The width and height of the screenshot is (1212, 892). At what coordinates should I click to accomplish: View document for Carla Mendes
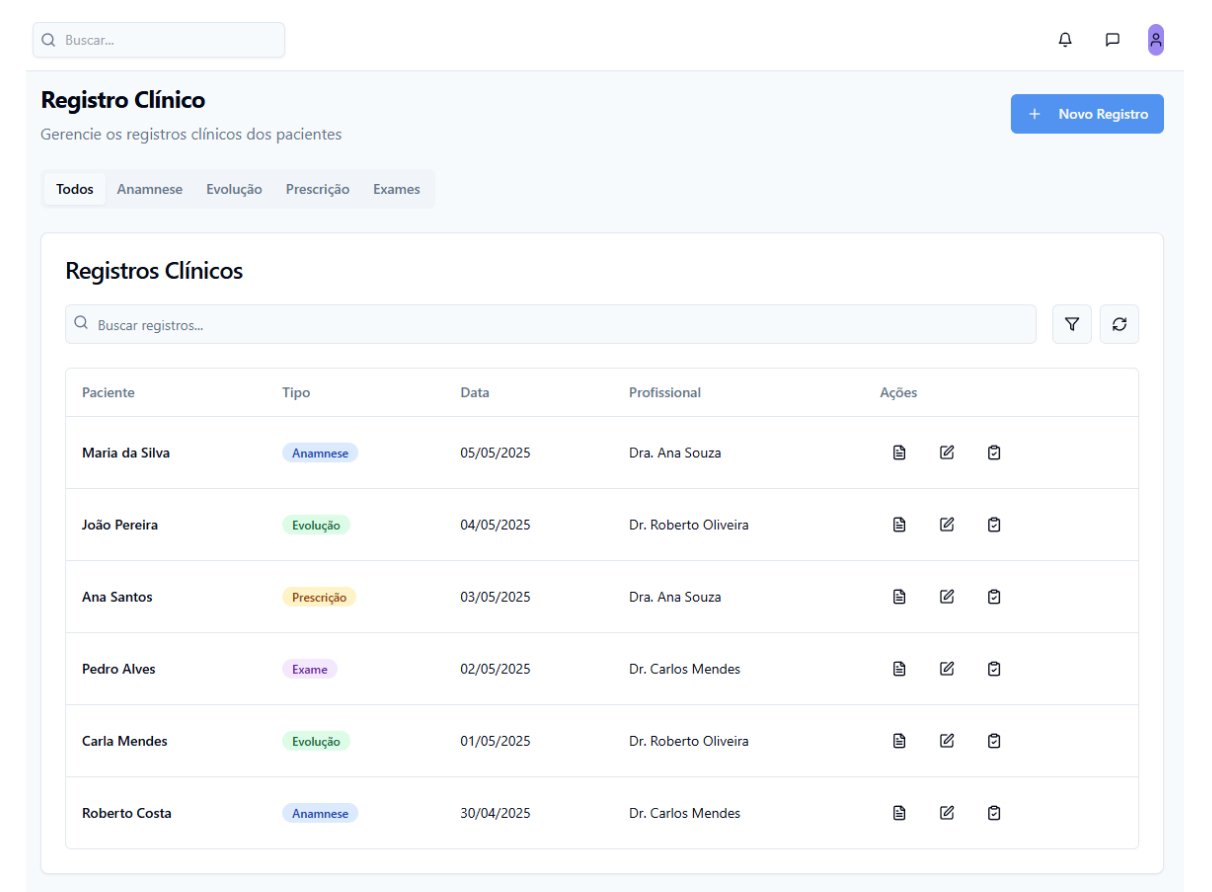[899, 741]
